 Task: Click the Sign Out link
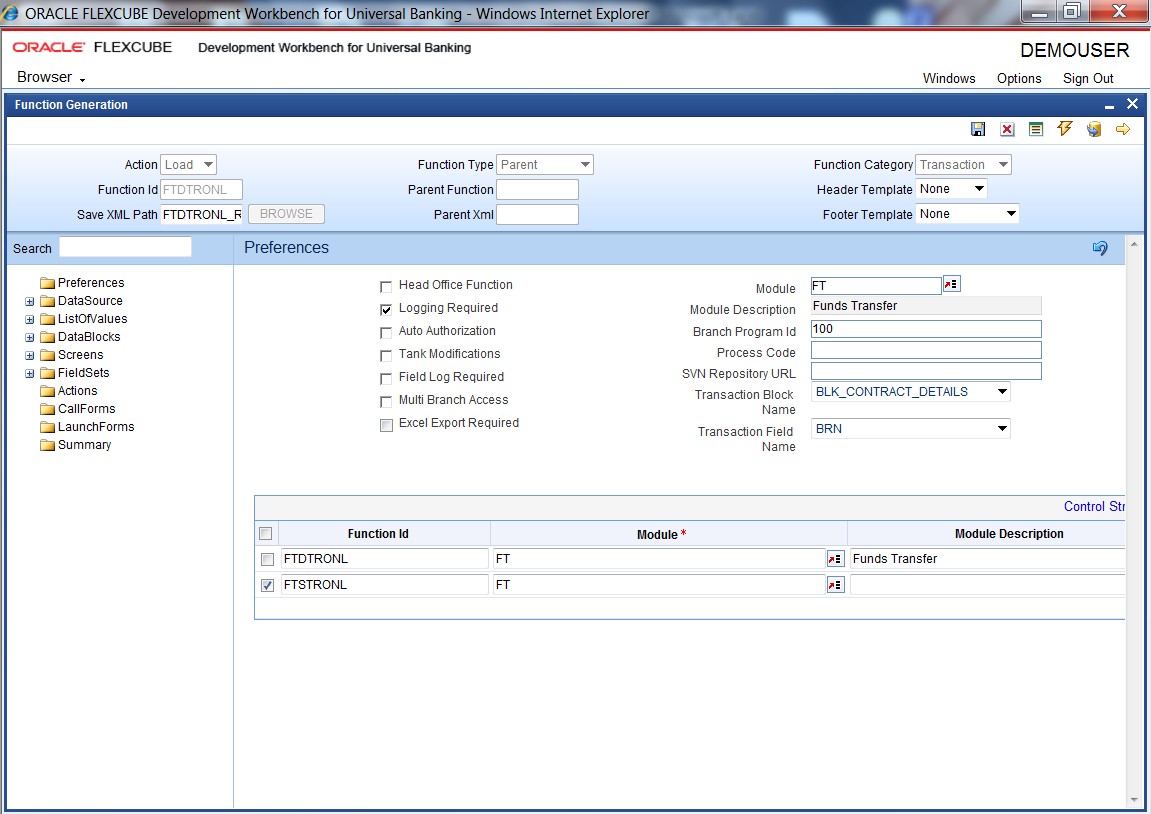[1087, 79]
